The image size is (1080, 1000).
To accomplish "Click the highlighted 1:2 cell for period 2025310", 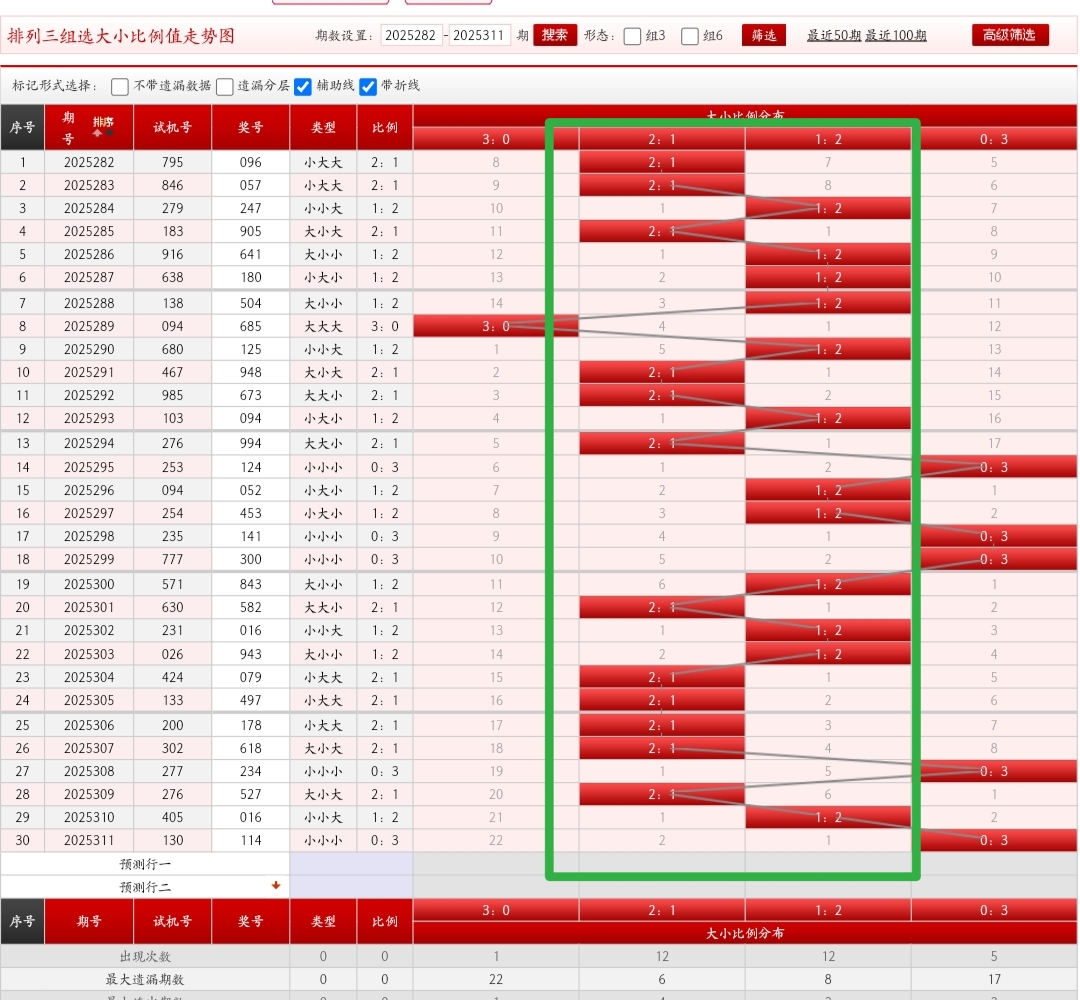I will [x=828, y=817].
